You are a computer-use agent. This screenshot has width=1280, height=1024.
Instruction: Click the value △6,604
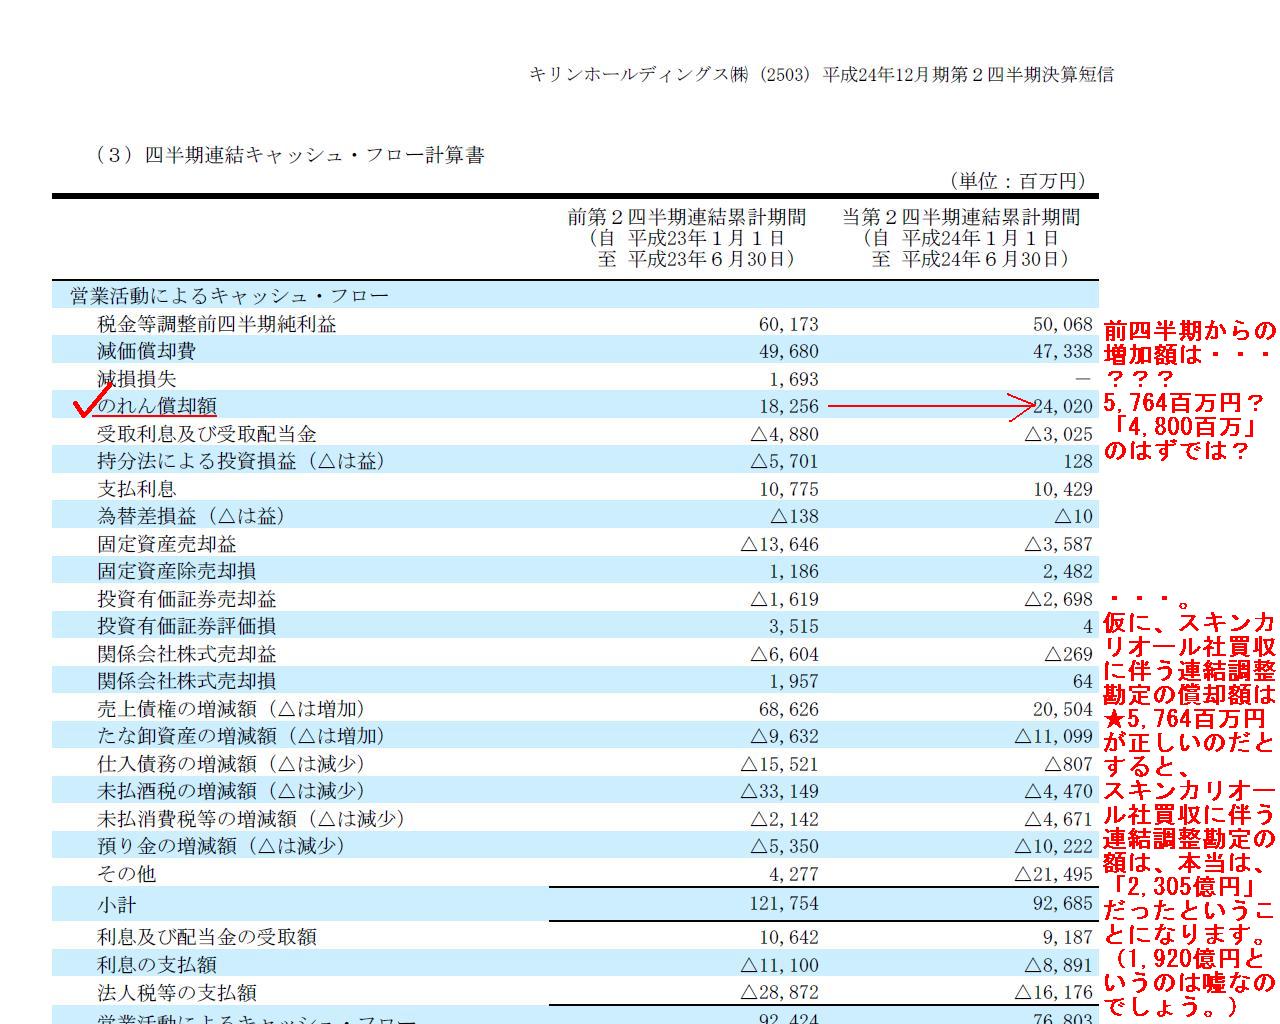click(x=784, y=654)
